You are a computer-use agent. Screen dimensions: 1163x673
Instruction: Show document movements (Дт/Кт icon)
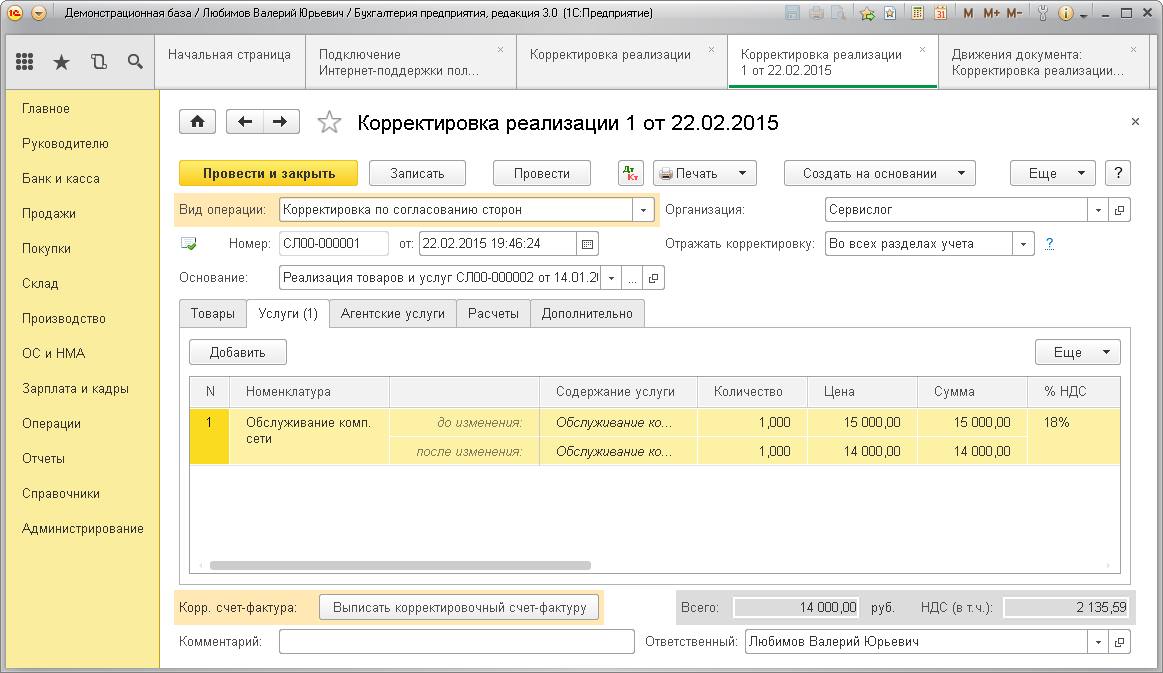(630, 174)
